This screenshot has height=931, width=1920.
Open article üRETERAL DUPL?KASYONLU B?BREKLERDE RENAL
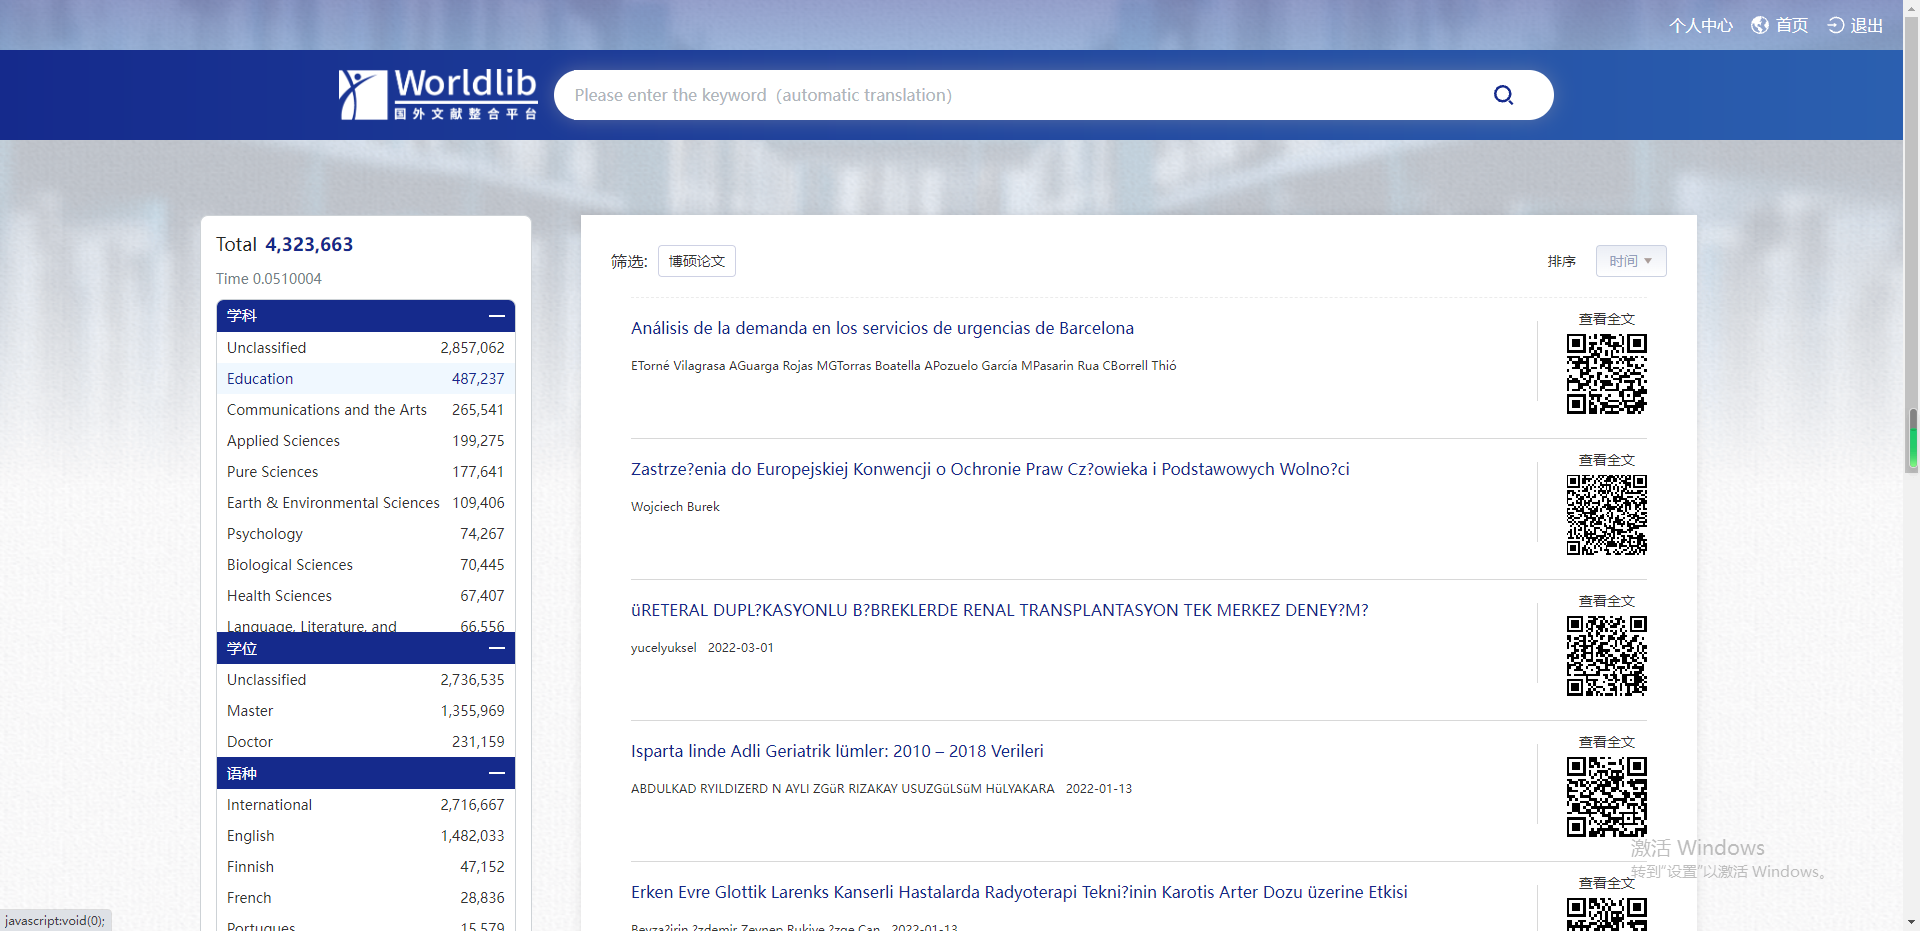999,610
